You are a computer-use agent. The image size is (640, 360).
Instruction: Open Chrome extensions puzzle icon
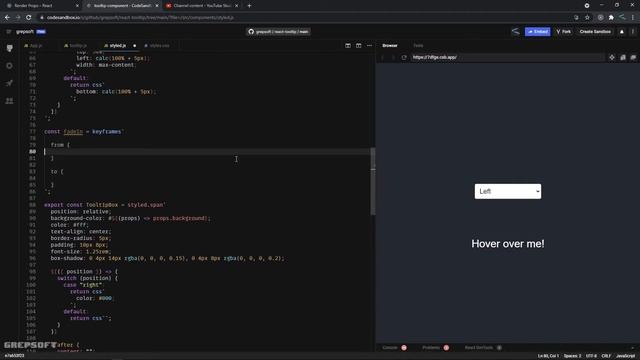[x=611, y=18]
